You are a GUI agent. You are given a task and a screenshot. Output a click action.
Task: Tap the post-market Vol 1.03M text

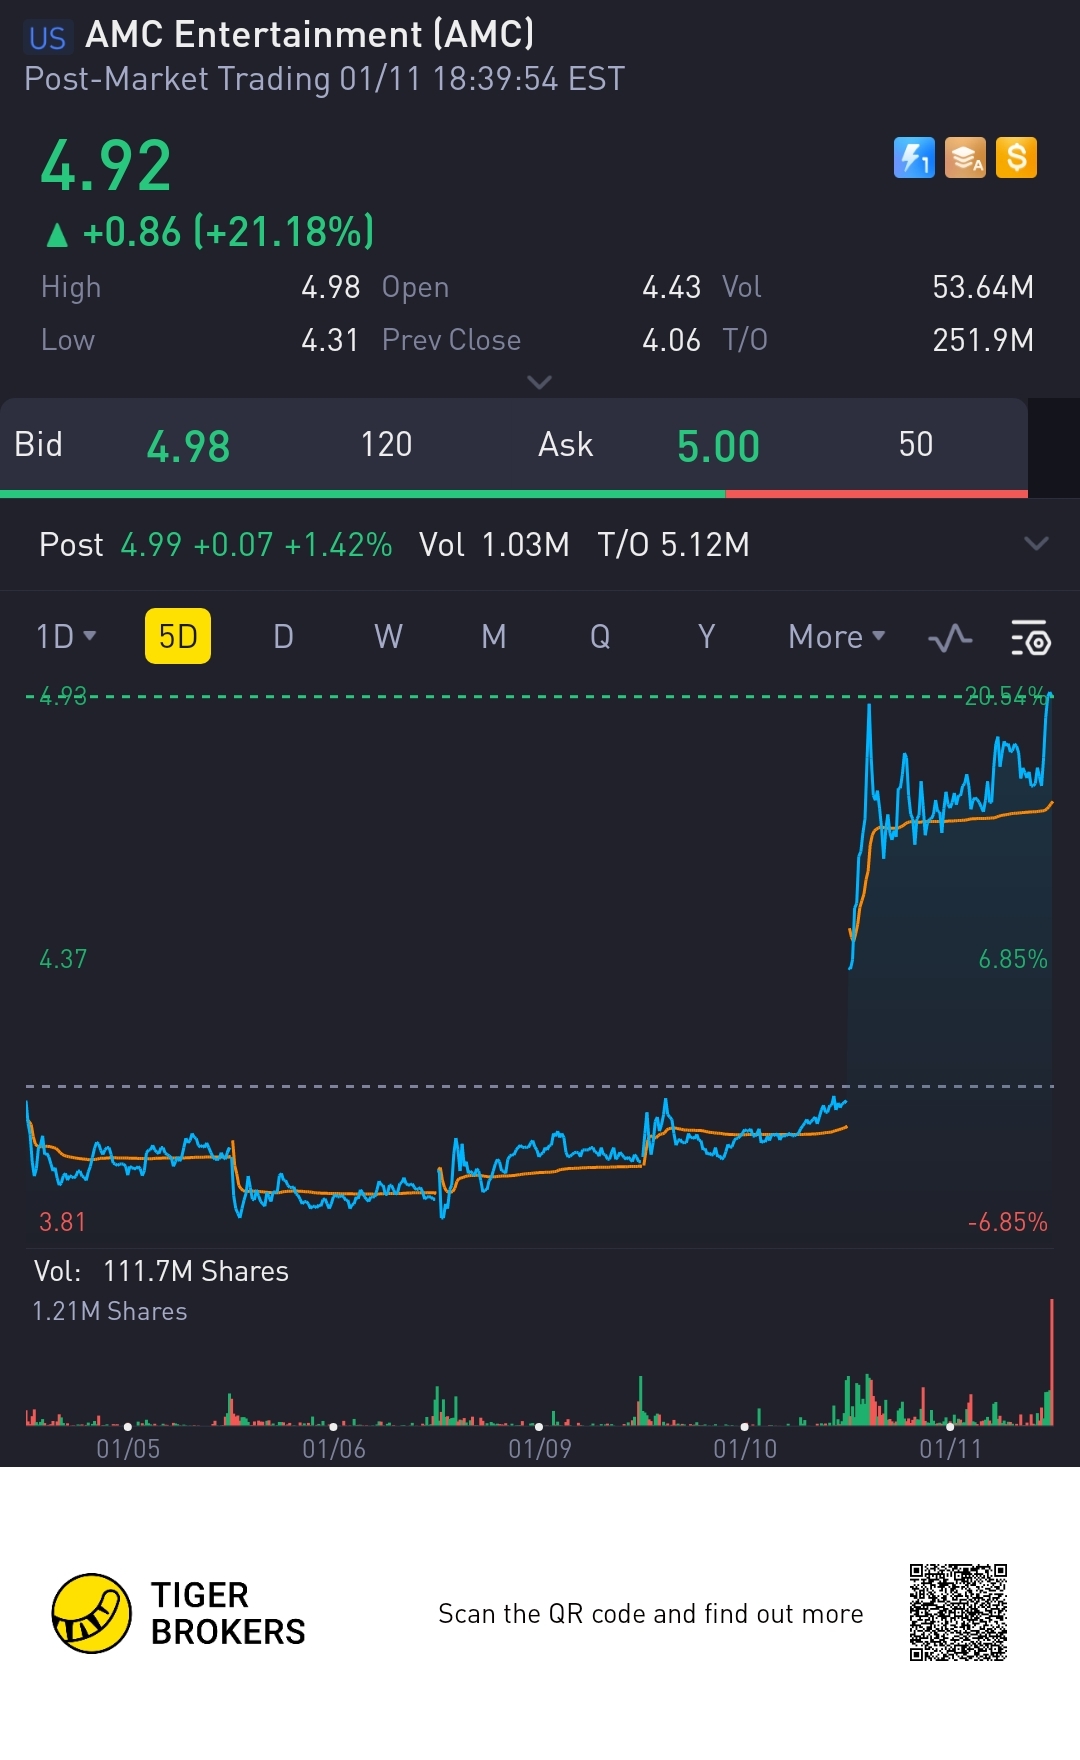coord(494,544)
